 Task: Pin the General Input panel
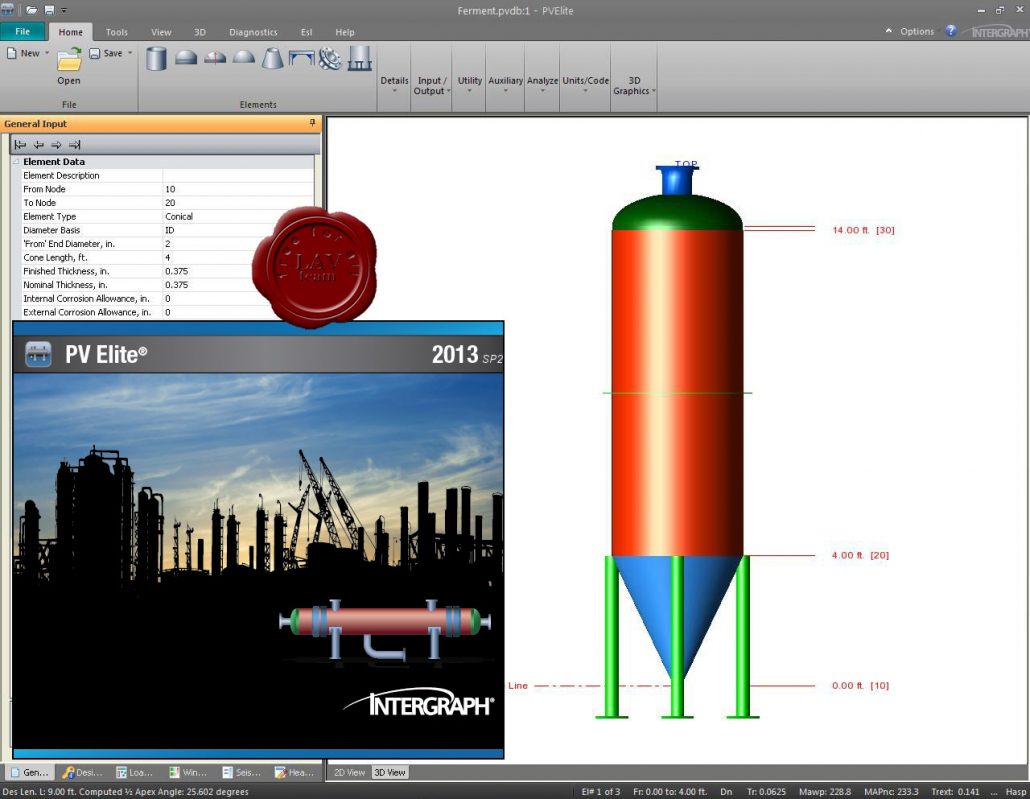tap(312, 124)
